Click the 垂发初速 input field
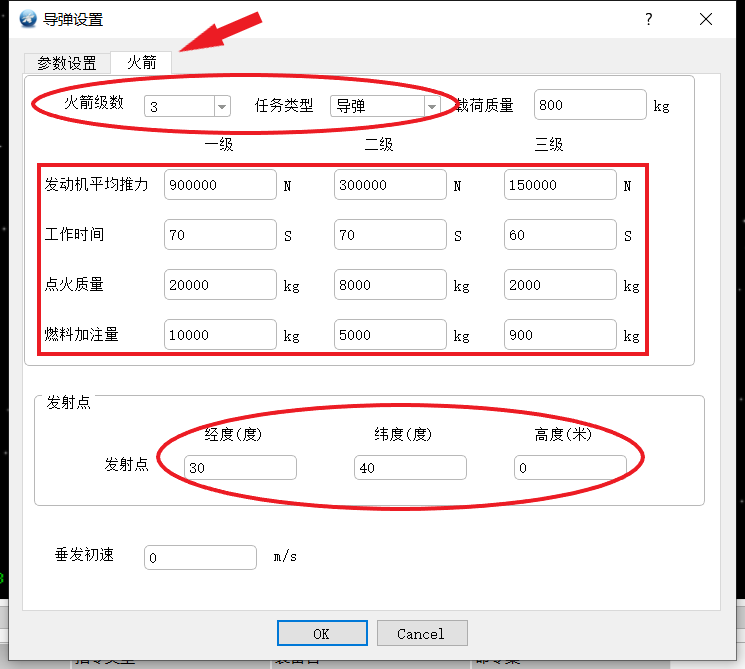Screen dimensions: 745x669 pyautogui.click(x=201, y=557)
